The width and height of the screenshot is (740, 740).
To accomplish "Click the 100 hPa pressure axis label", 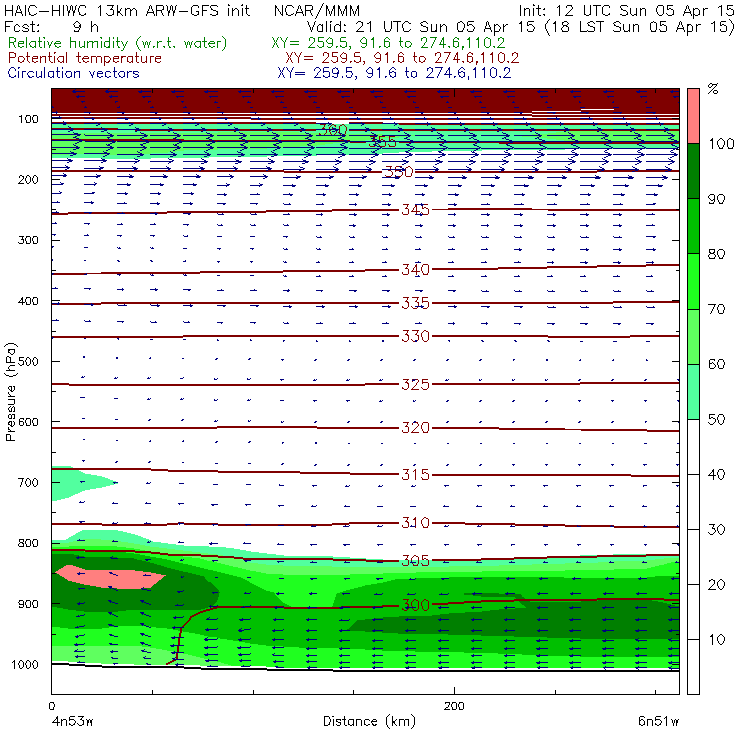I will coord(28,119).
